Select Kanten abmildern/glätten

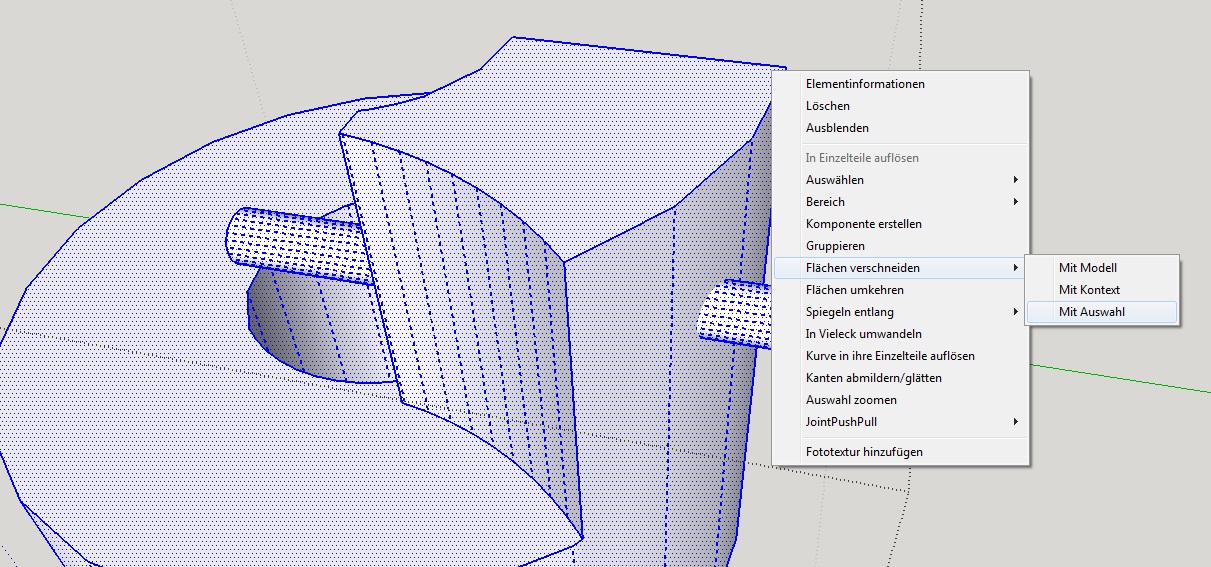[873, 378]
